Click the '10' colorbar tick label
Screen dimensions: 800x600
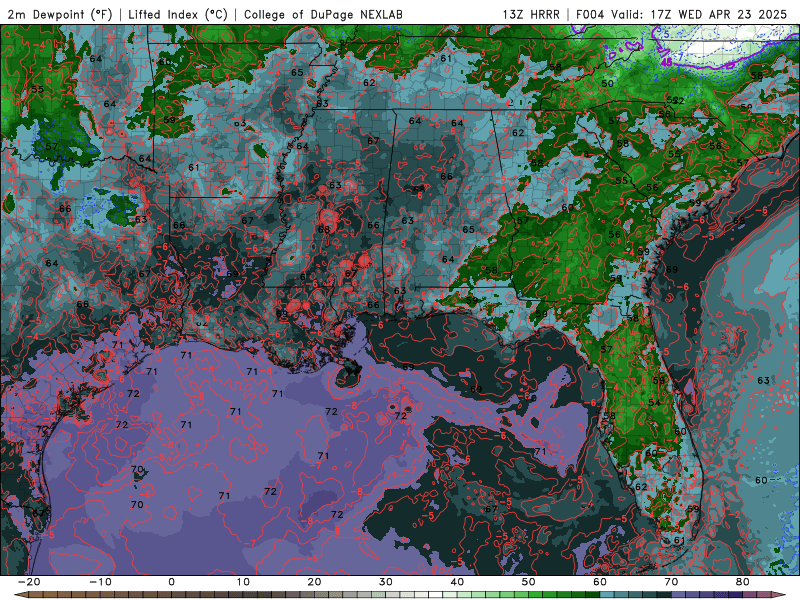[243, 582]
